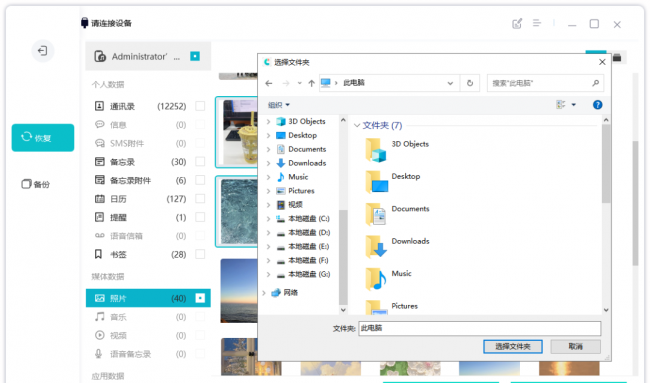The width and height of the screenshot is (650, 383).
Task: Select 本地磁盘 (F:) in navigation tree
Action: click(308, 260)
